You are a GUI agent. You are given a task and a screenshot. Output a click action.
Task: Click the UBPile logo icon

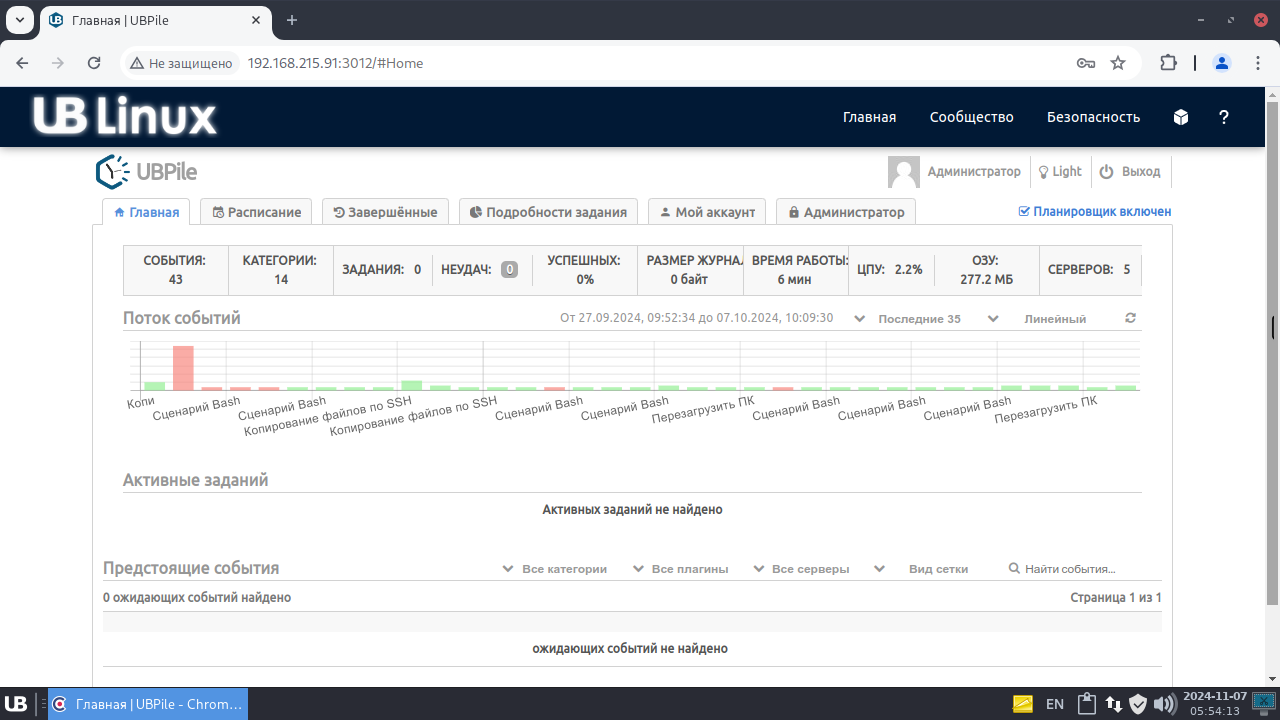(111, 171)
